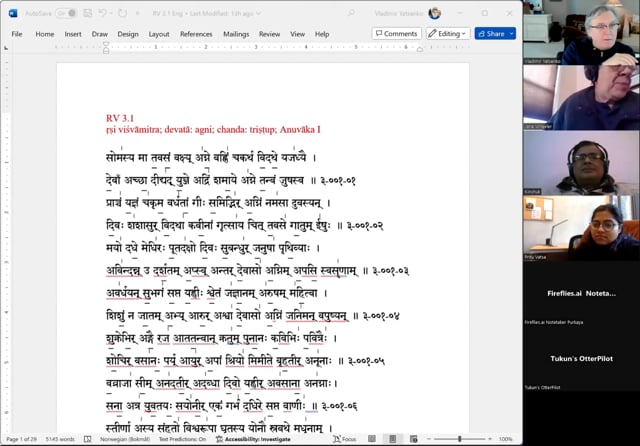Enable Focus mode from status bar
This screenshot has height=446, width=640.
(345, 439)
